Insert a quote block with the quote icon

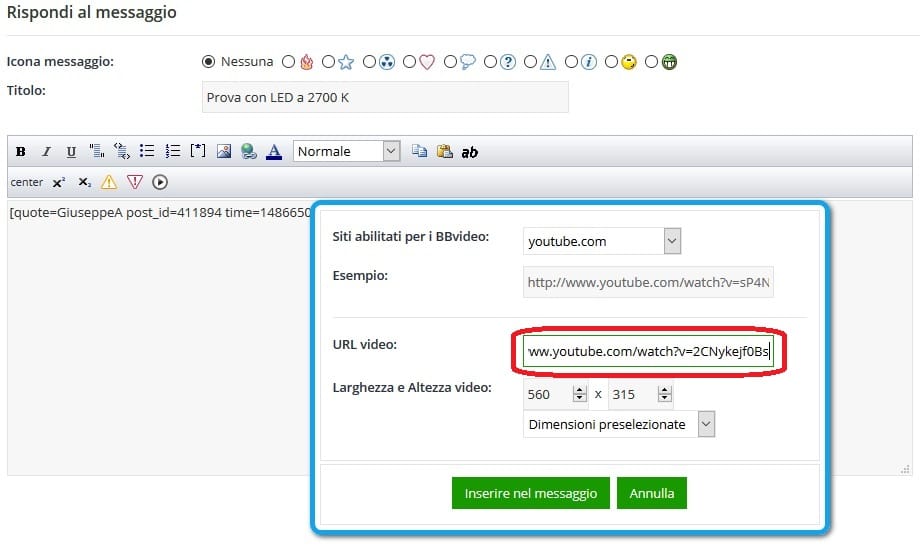tap(96, 151)
